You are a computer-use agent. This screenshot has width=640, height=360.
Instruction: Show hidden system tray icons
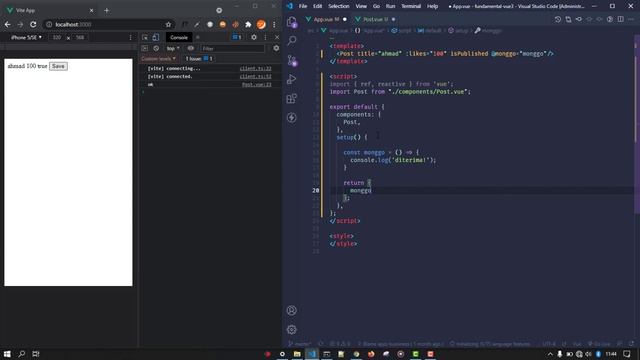pyautogui.click(x=550, y=354)
